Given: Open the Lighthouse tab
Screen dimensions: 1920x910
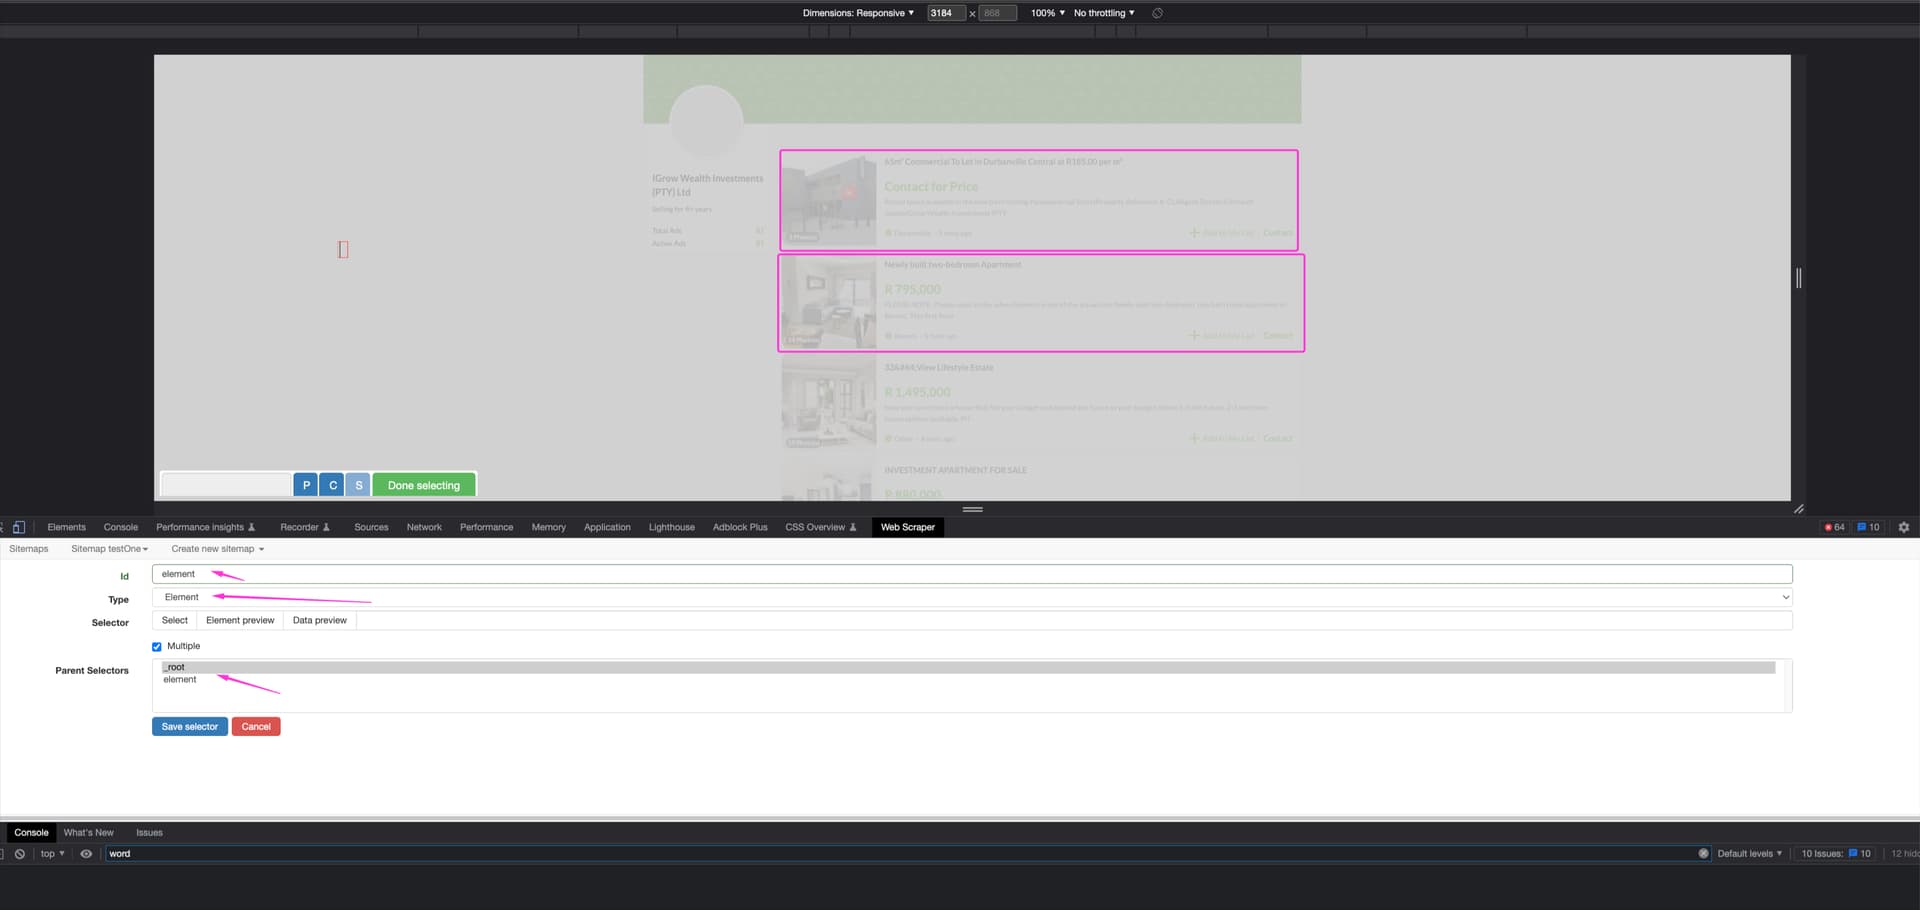Looking at the screenshot, I should (671, 527).
